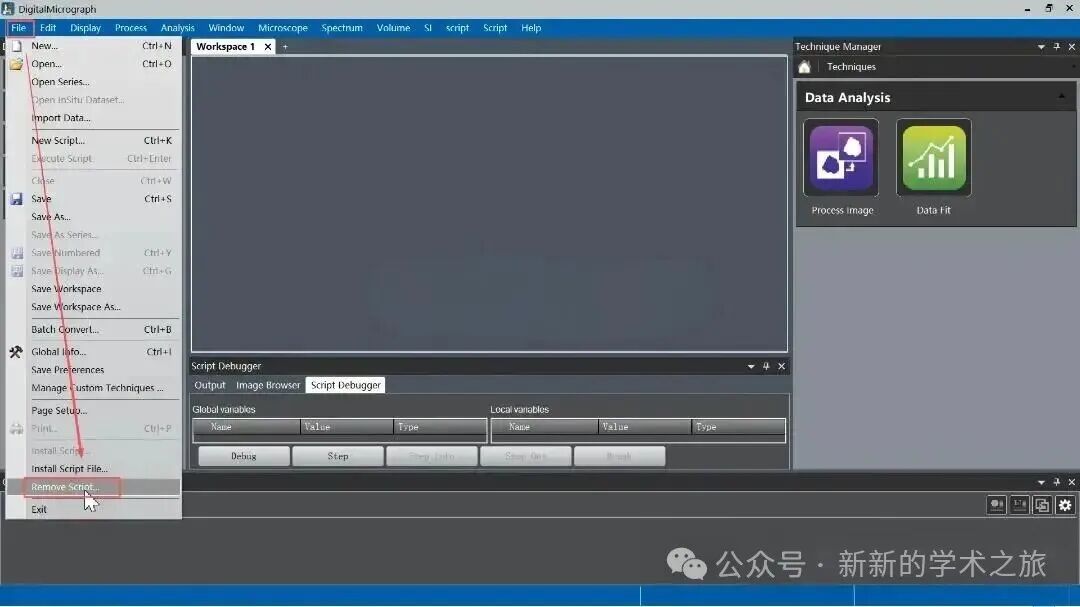Switch to the Image Browser tab
1080x607 pixels.
coord(268,385)
